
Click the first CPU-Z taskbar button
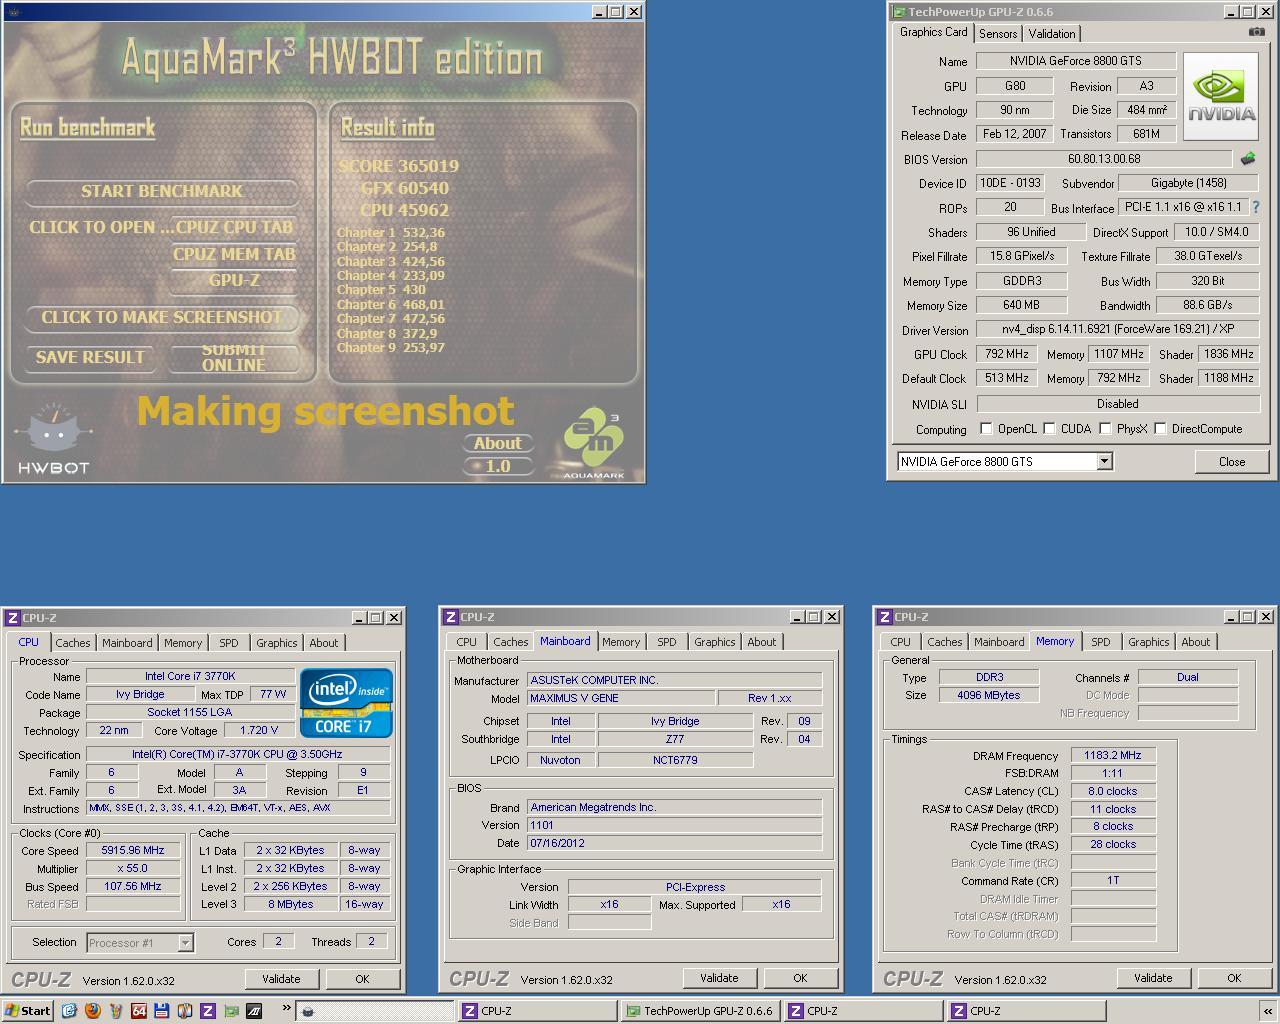538,1011
